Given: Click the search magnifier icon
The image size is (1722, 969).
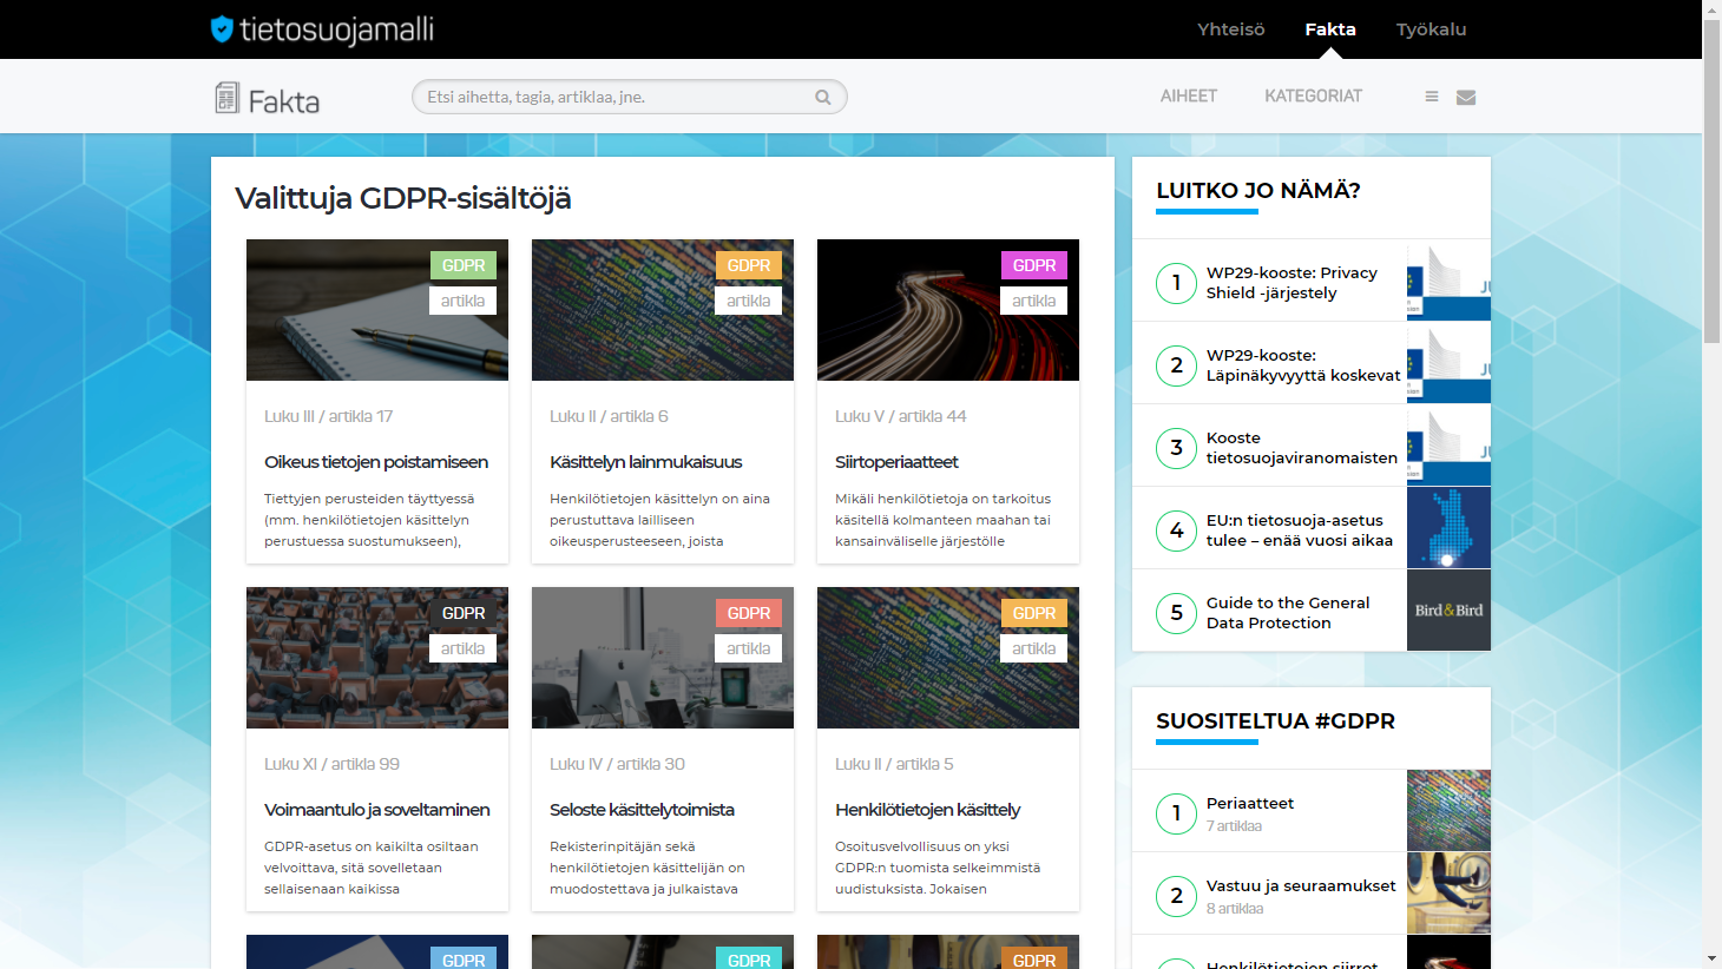Looking at the screenshot, I should (x=823, y=97).
